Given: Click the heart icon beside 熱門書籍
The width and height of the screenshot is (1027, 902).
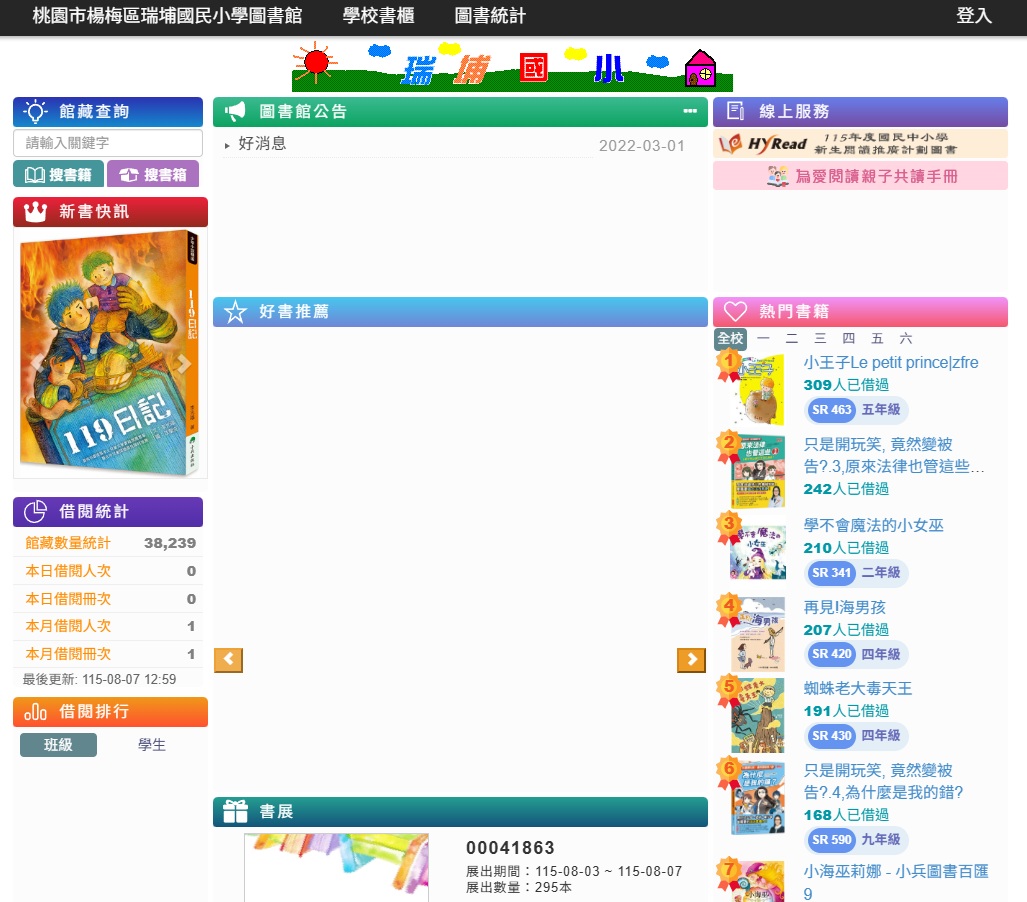Looking at the screenshot, I should (x=735, y=312).
